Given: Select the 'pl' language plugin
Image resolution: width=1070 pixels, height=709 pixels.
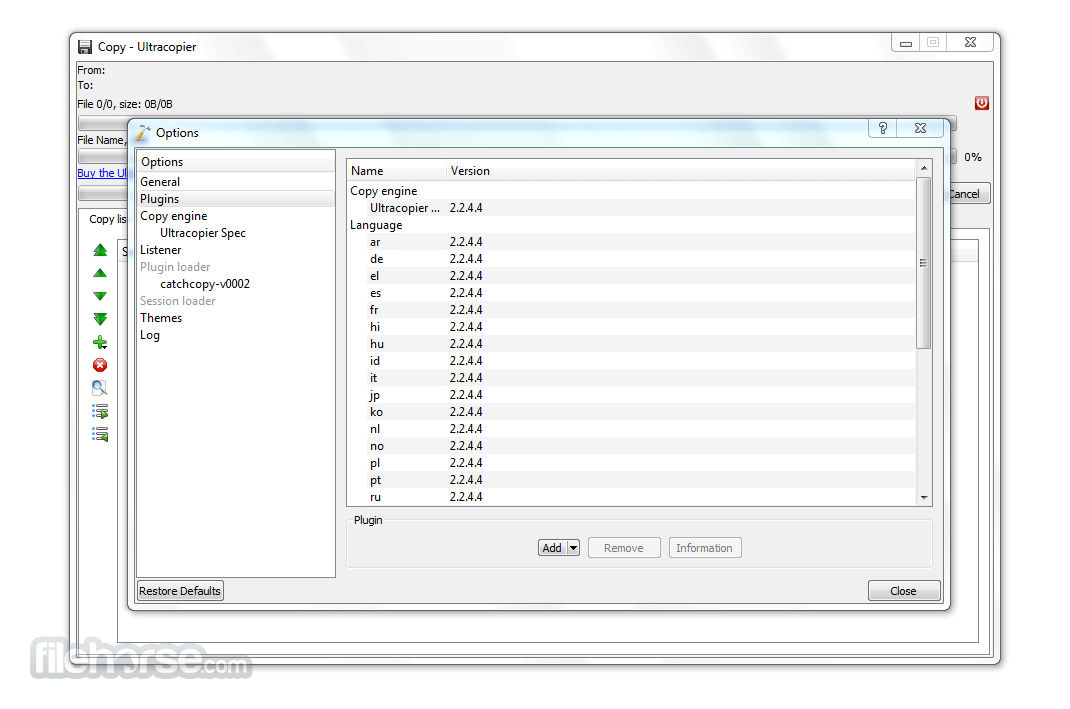Looking at the screenshot, I should tap(631, 463).
